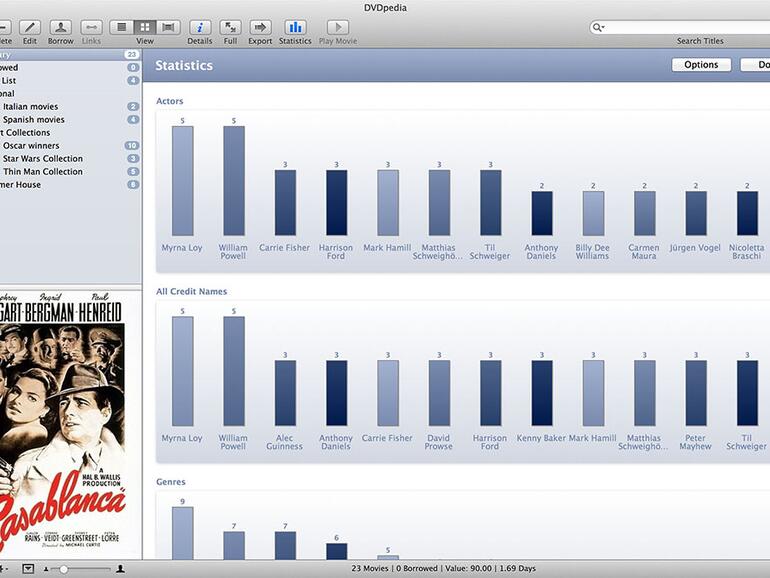Screen dimensions: 770x578
Task: Click the Actors section heading
Action: [x=169, y=101]
